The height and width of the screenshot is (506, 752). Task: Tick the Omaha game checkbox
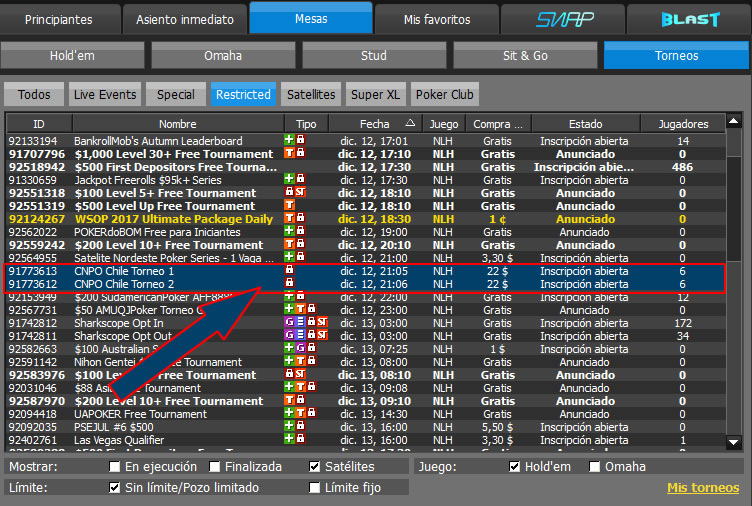pos(595,467)
